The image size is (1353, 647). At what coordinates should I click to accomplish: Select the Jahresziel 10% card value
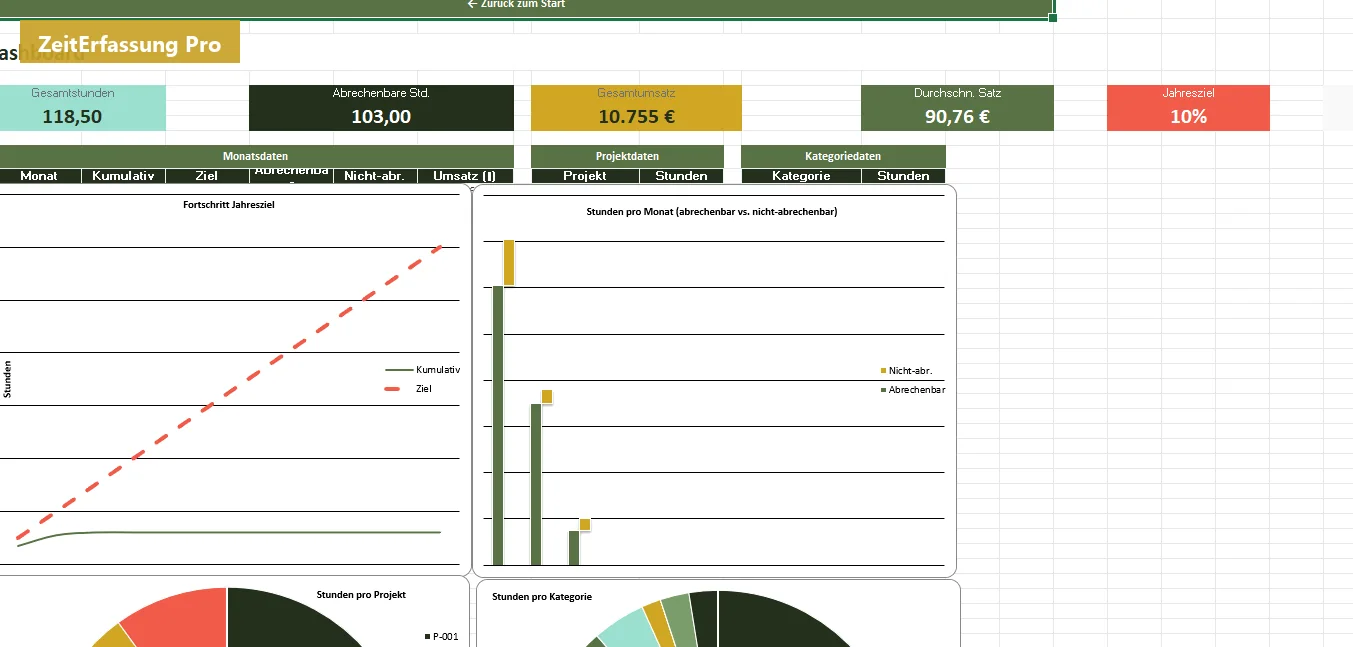[1188, 116]
